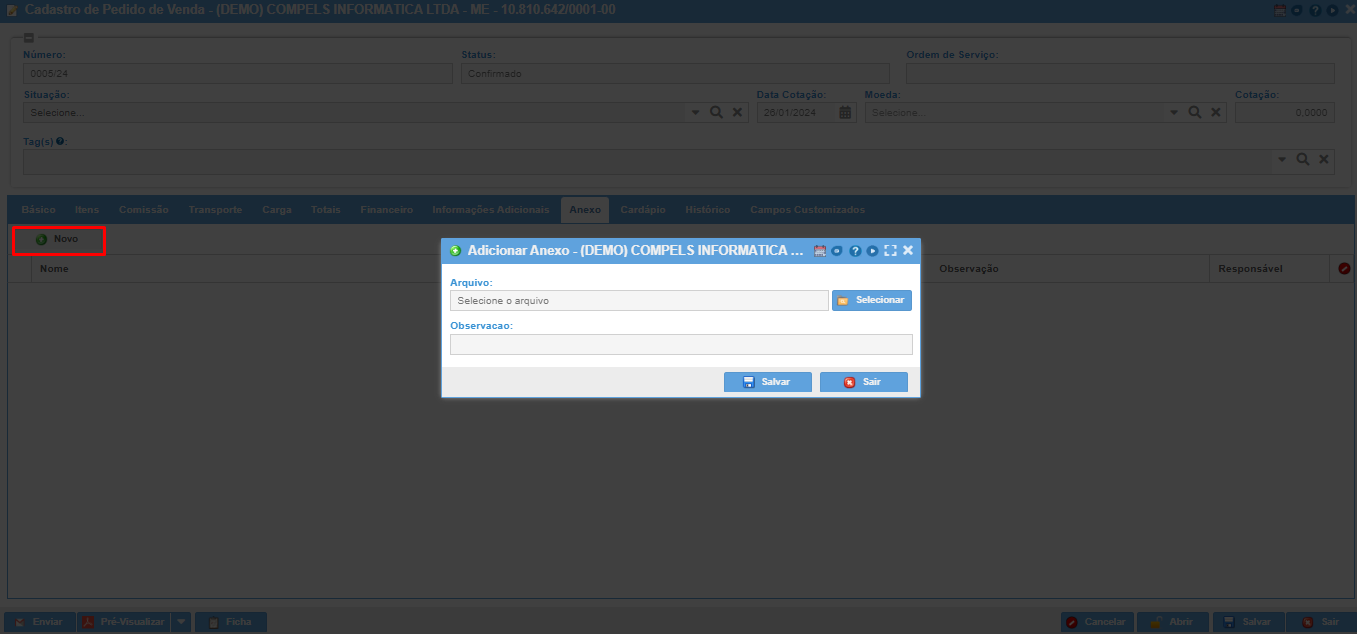Switch to the Cardápio tab
The image size is (1357, 634).
click(643, 210)
